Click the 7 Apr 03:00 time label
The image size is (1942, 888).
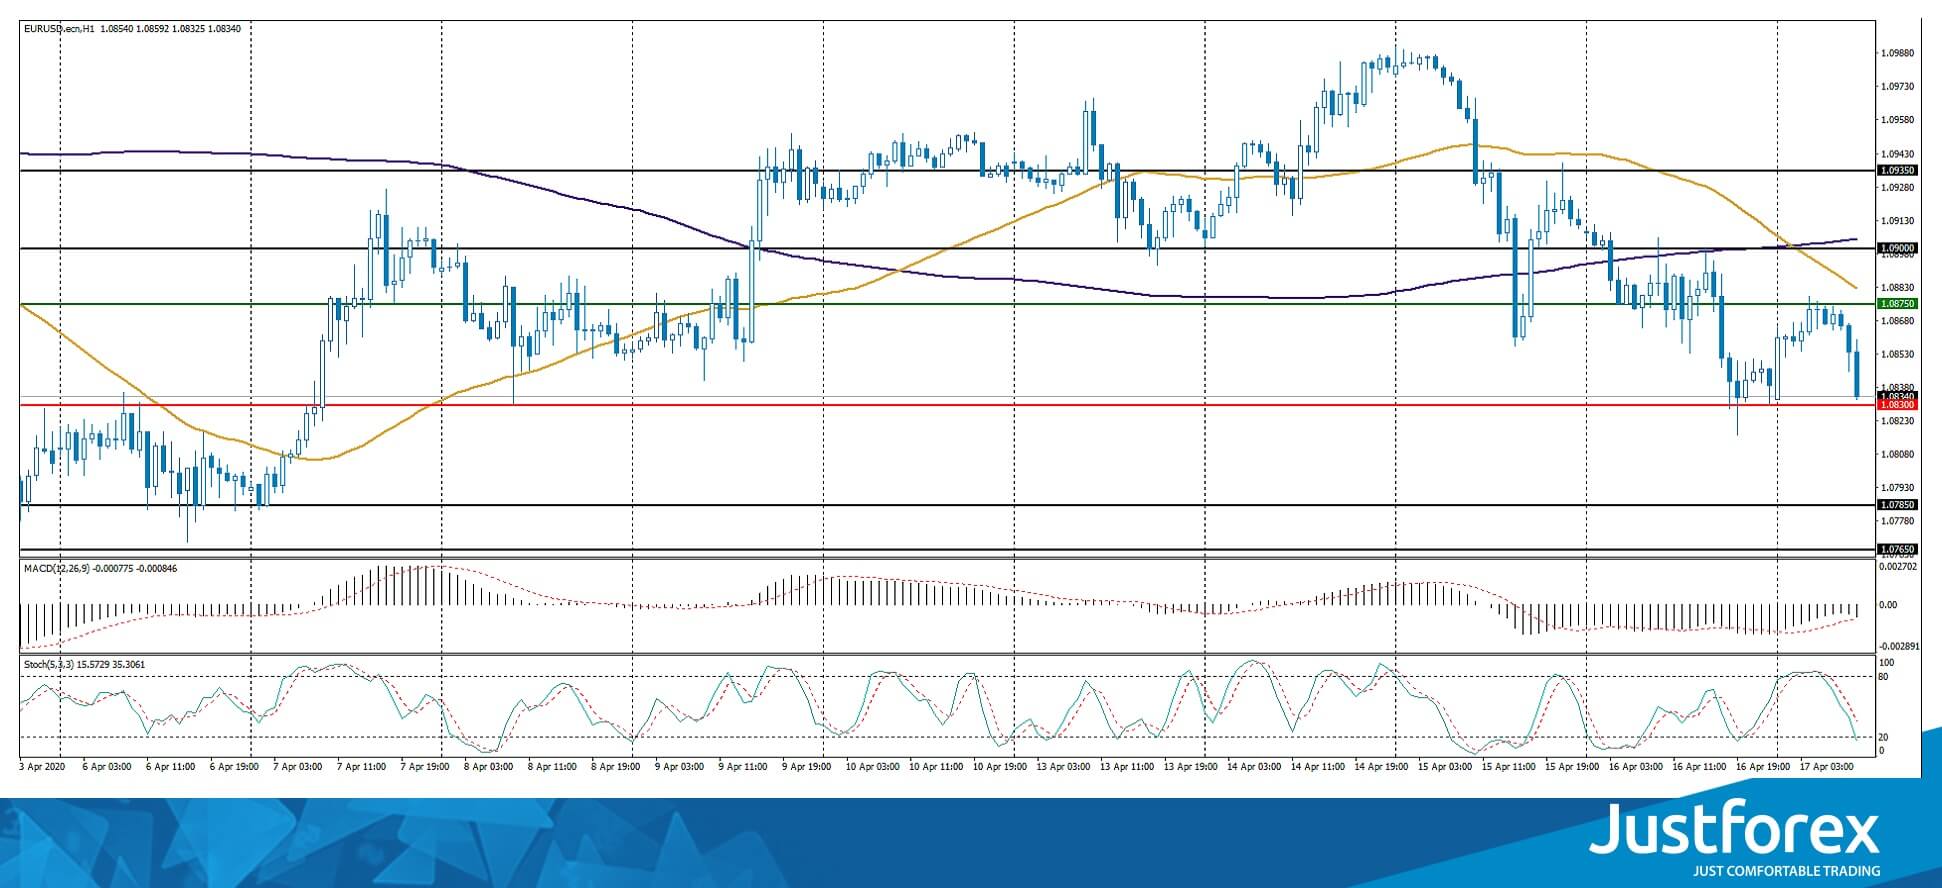(x=298, y=767)
